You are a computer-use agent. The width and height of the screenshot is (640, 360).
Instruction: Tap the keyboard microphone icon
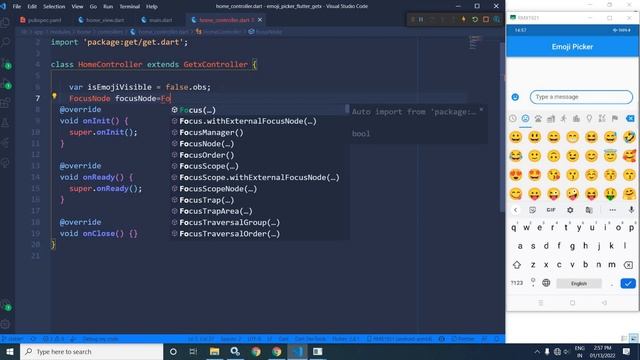click(x=631, y=210)
